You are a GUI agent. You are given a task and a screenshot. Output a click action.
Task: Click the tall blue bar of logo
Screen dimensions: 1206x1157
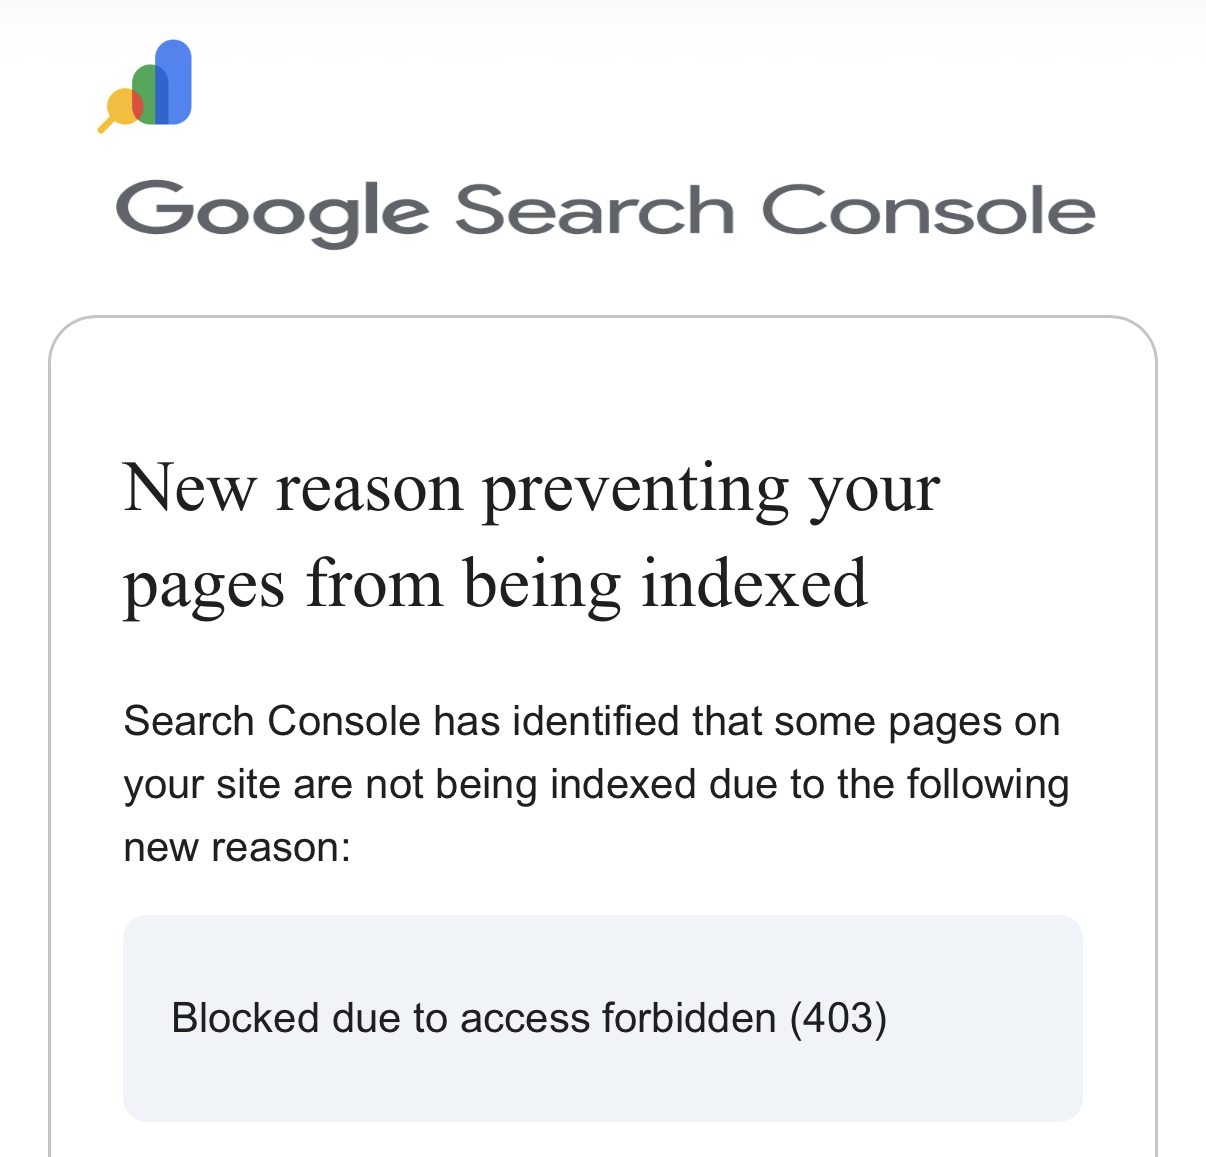[x=174, y=82]
